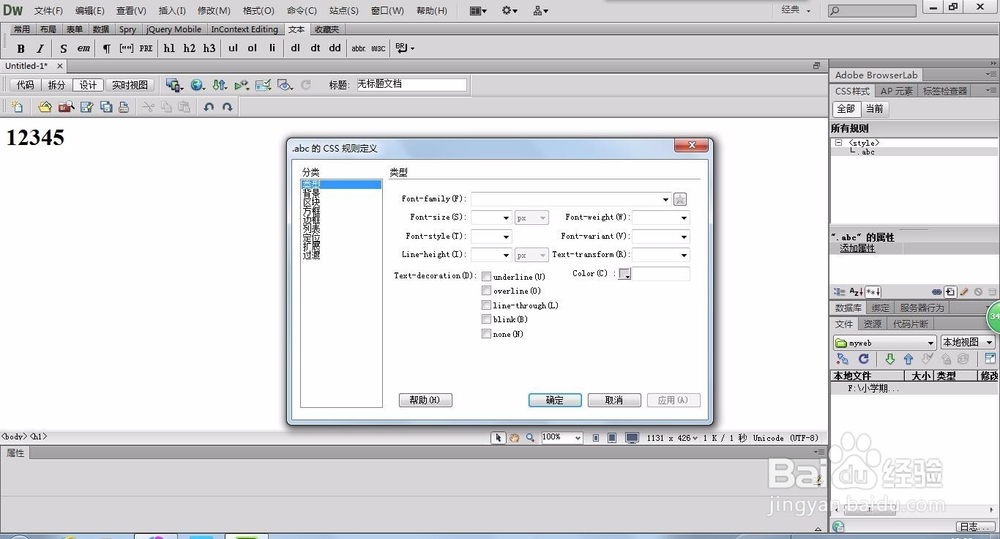Click the 全部 (All) button in the CSS panel
Image resolution: width=1000 pixels, height=539 pixels.
click(x=846, y=108)
